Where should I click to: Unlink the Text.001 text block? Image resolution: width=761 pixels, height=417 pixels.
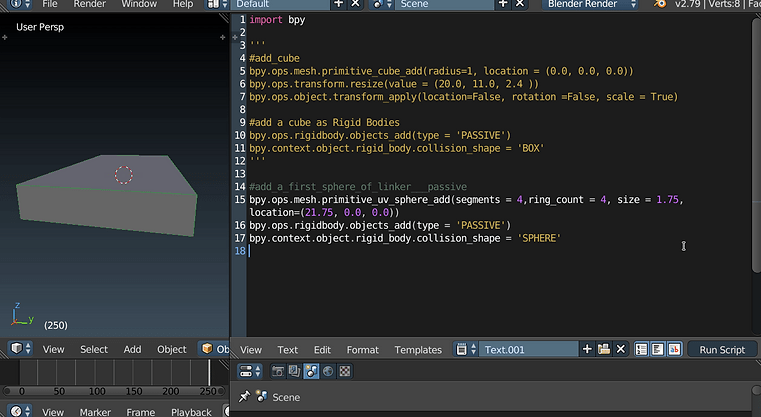click(621, 349)
